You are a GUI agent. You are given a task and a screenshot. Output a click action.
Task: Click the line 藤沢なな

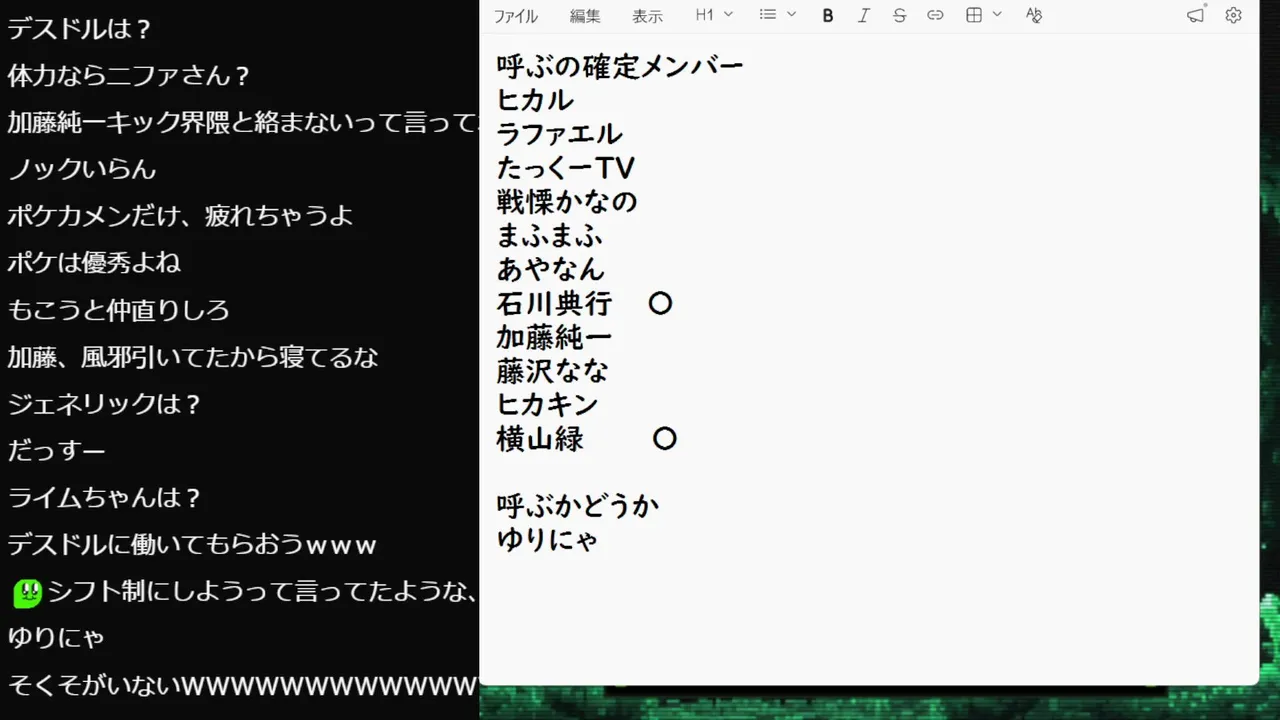pos(553,371)
